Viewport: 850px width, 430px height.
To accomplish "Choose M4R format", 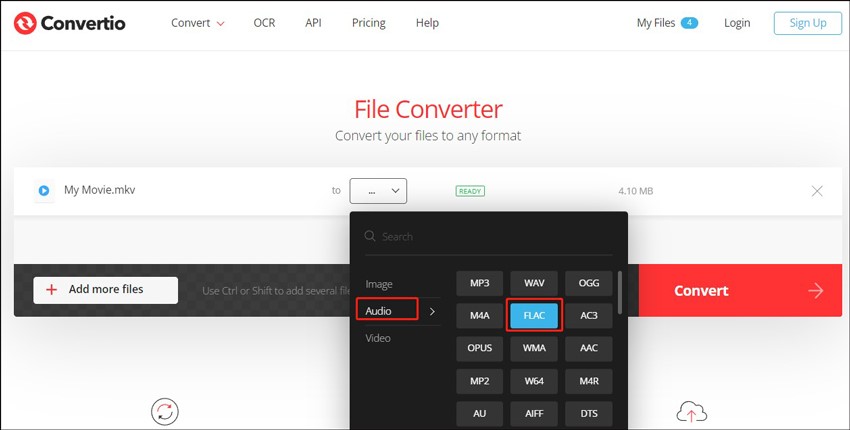I will [x=589, y=381].
